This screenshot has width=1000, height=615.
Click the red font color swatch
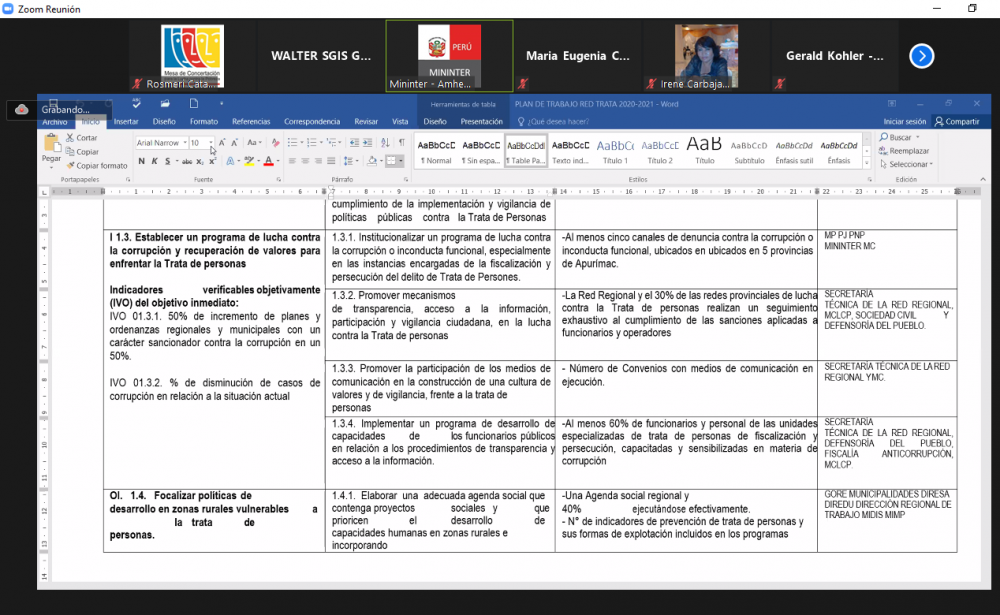[268, 161]
